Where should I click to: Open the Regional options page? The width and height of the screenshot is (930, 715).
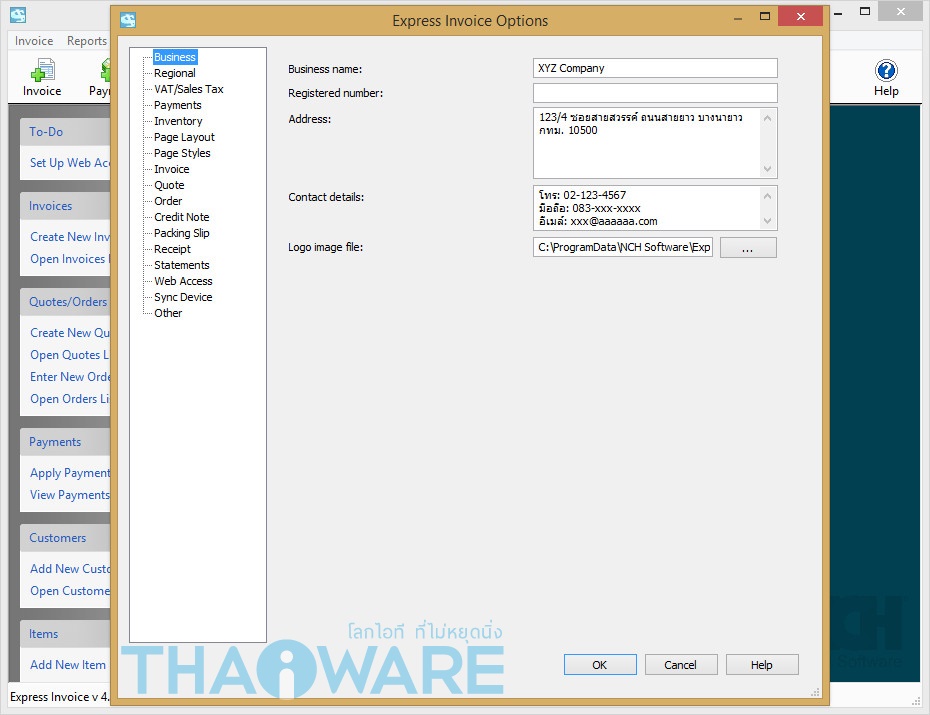click(174, 73)
